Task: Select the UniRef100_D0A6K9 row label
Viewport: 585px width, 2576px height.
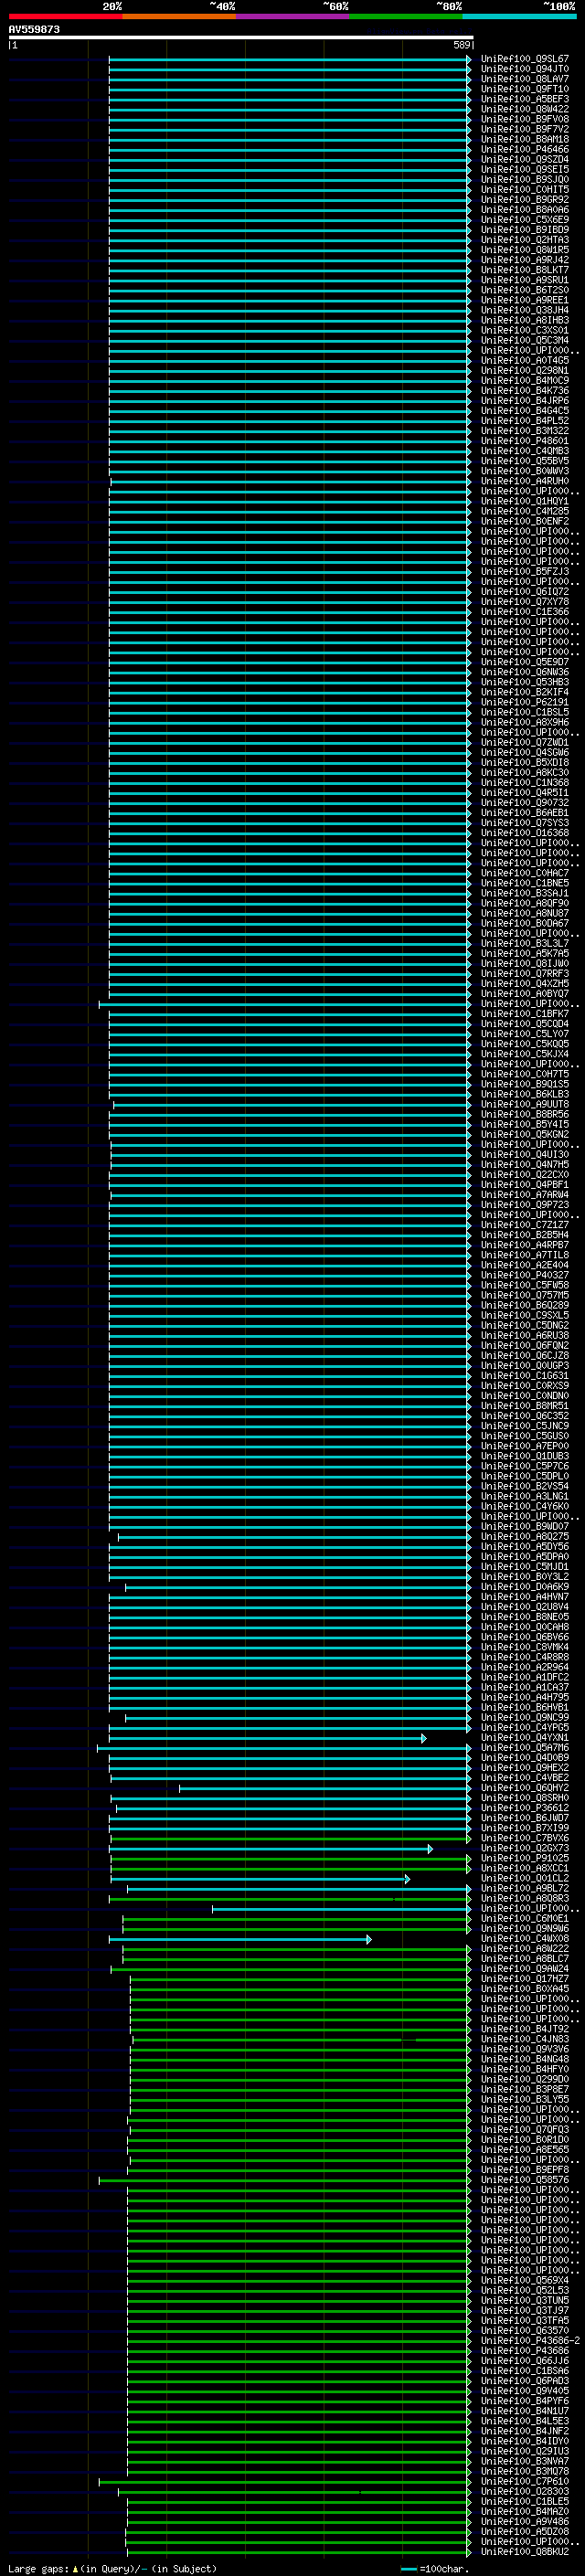Action: (x=525, y=1587)
